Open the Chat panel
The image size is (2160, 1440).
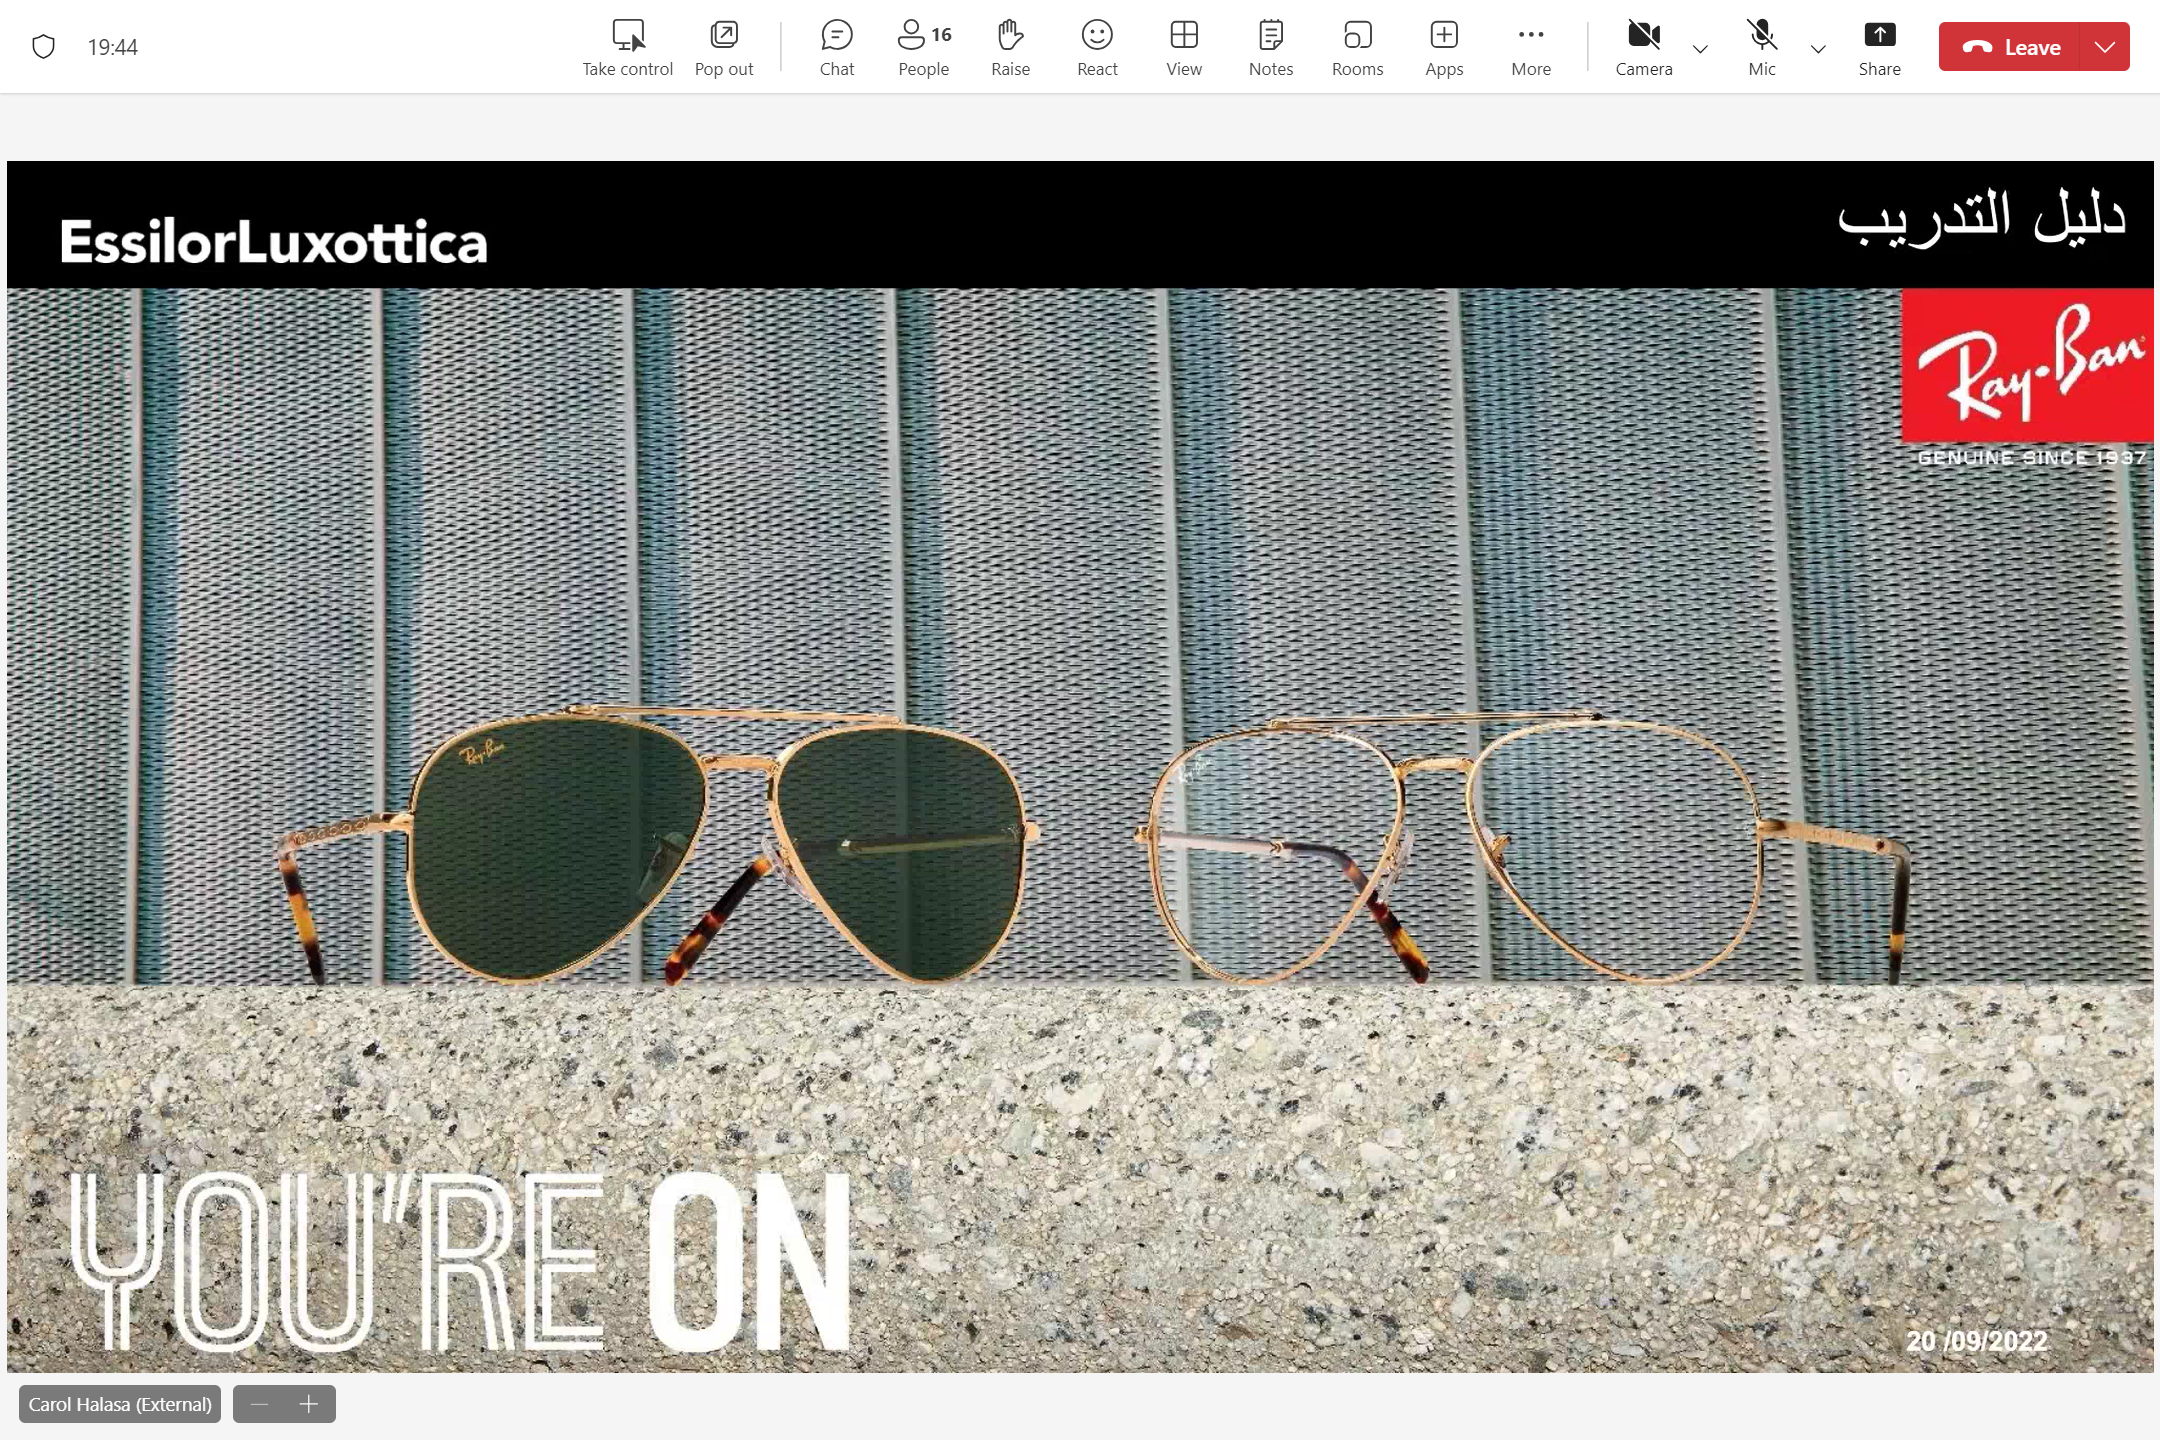pos(836,47)
